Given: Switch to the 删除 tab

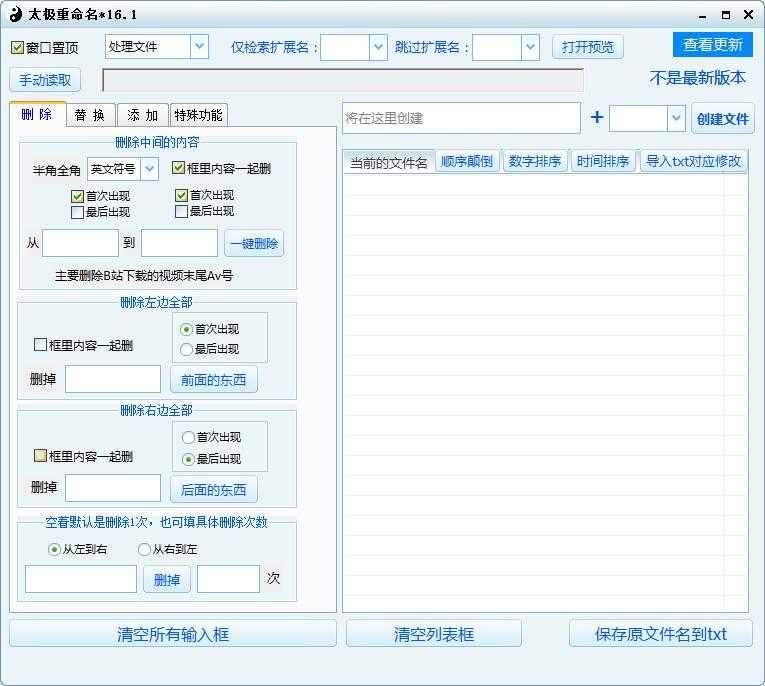Looking at the screenshot, I should pyautogui.click(x=37, y=115).
